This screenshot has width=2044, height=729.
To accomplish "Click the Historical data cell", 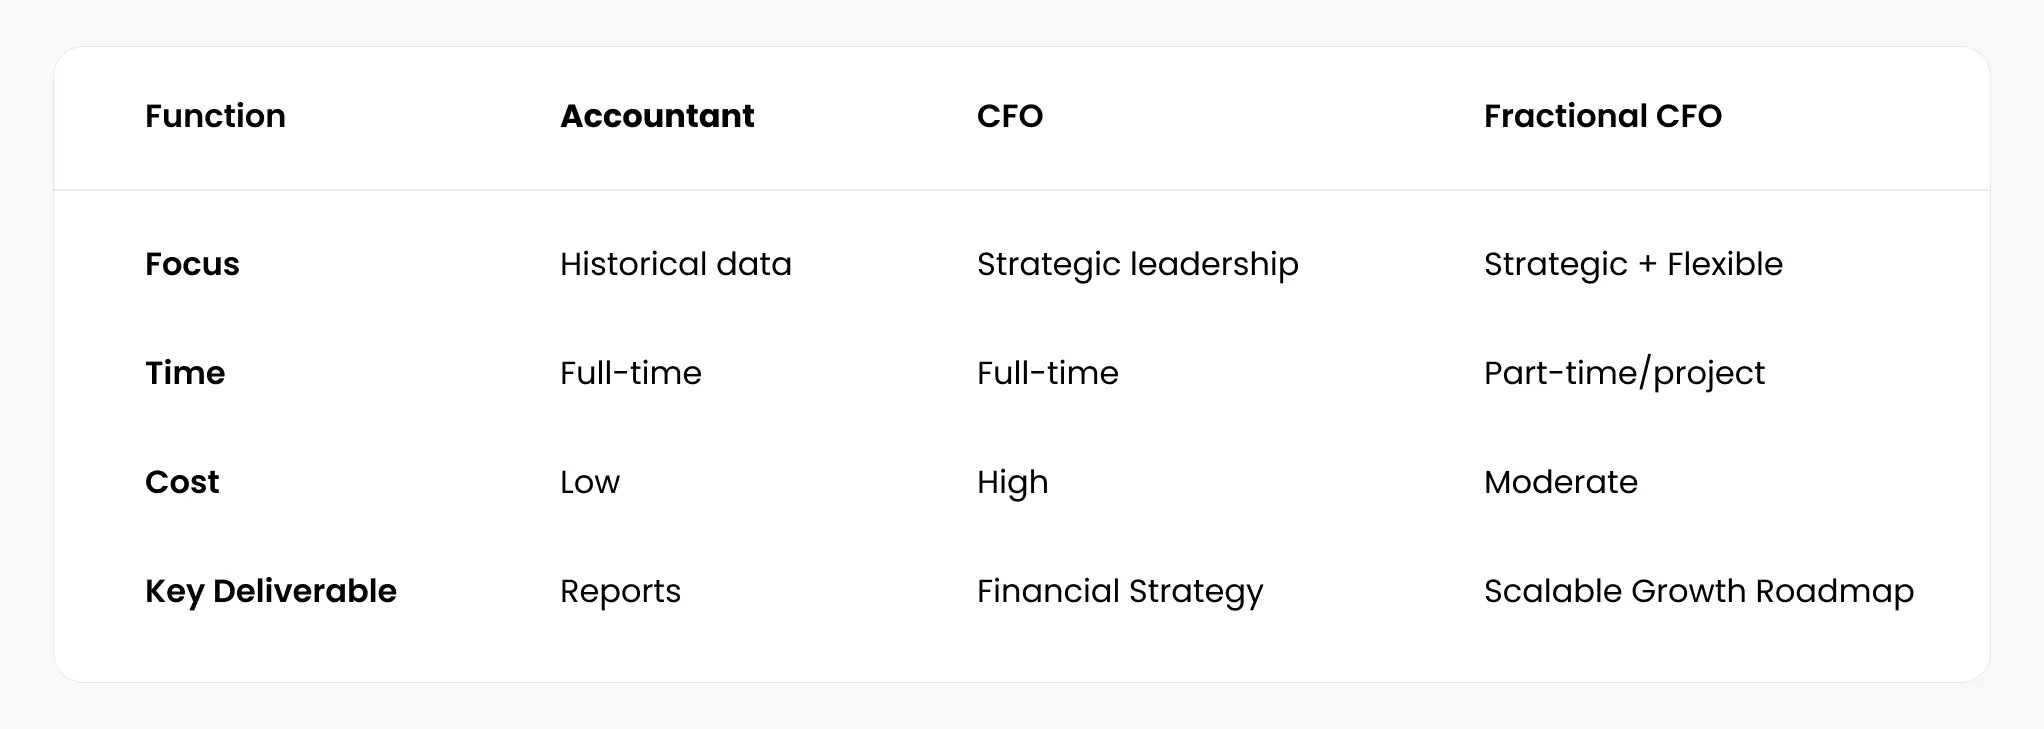I will [676, 264].
